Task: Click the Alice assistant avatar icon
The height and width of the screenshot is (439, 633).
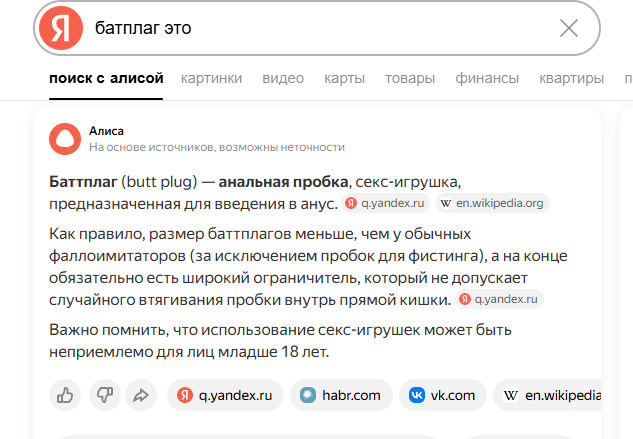Action: (63, 138)
